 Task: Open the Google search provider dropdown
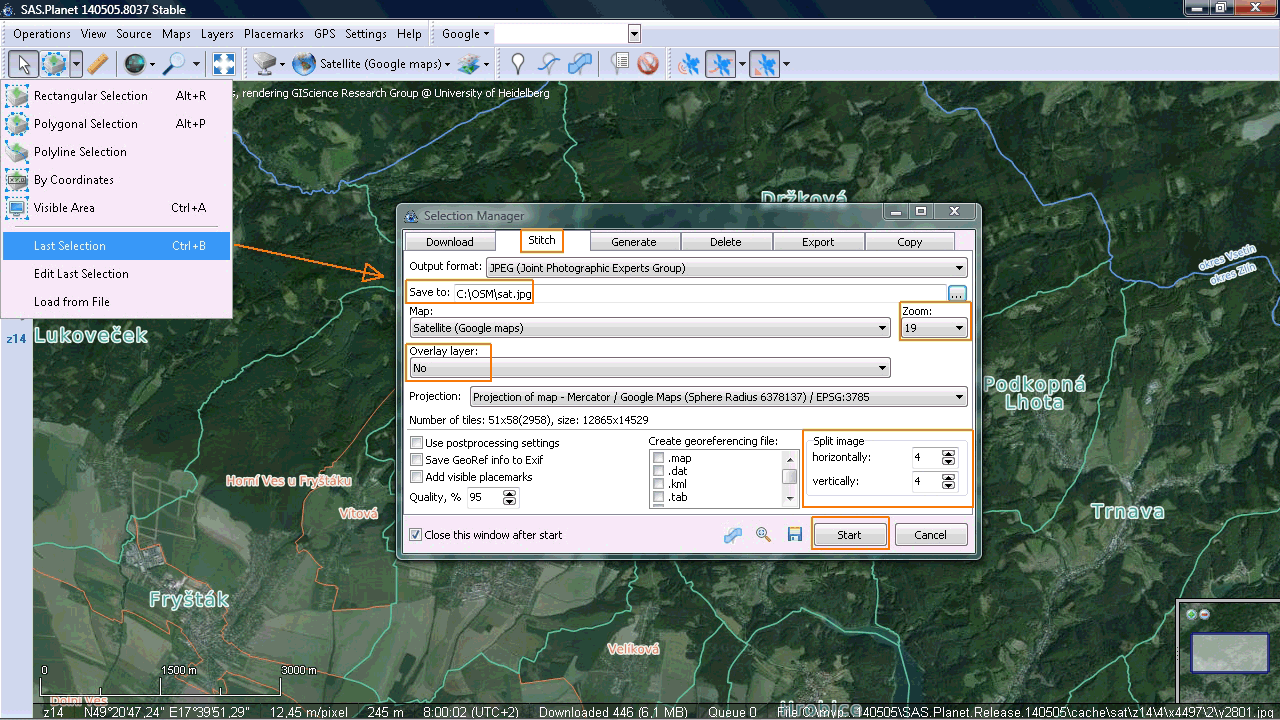pos(466,34)
